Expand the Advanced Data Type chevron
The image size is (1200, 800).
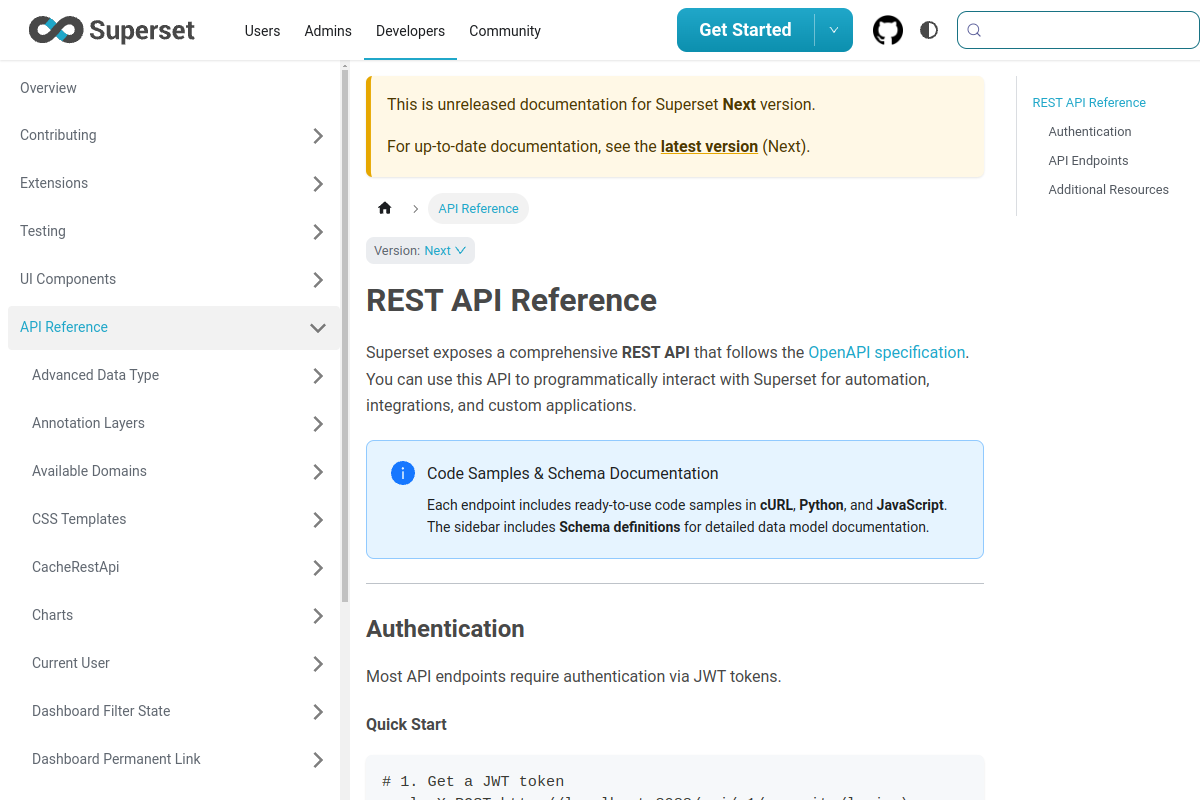[318, 376]
